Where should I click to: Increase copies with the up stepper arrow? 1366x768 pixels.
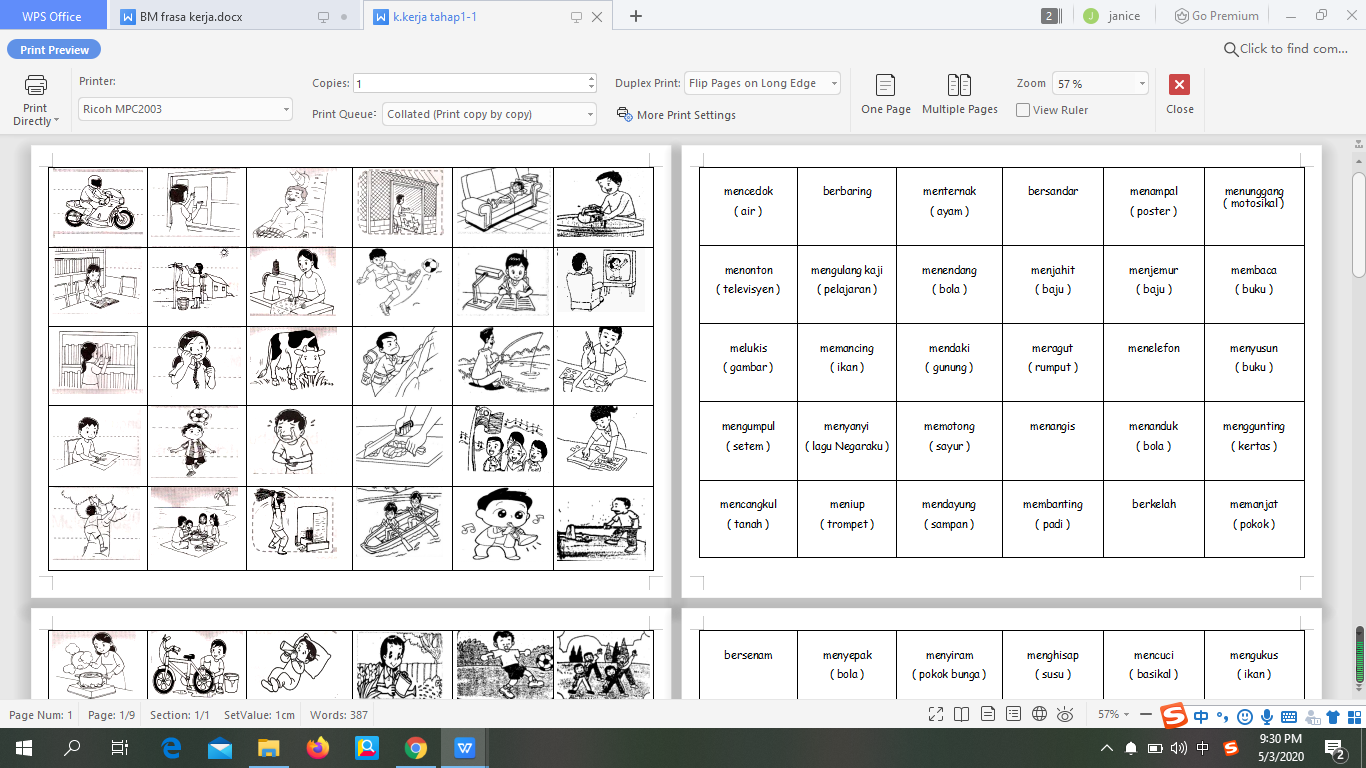coord(591,79)
